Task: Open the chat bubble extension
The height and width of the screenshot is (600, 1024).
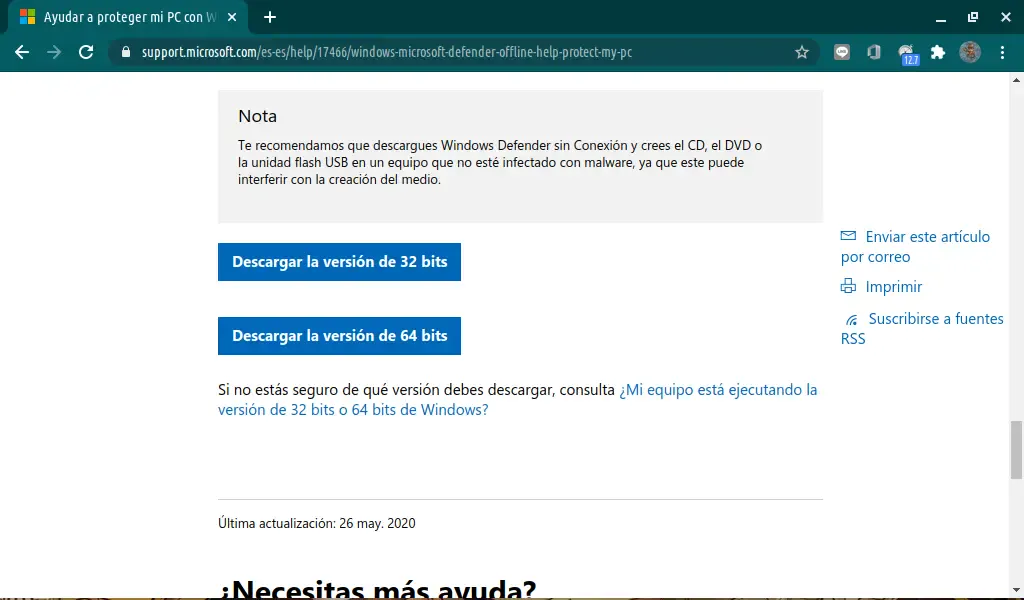Action: (842, 52)
